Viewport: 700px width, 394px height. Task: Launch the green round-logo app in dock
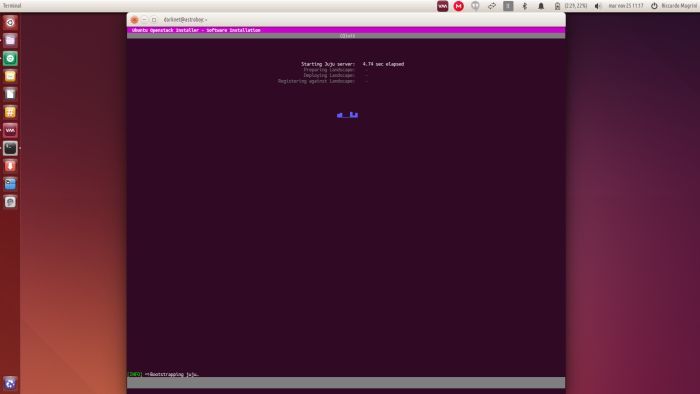[10, 58]
